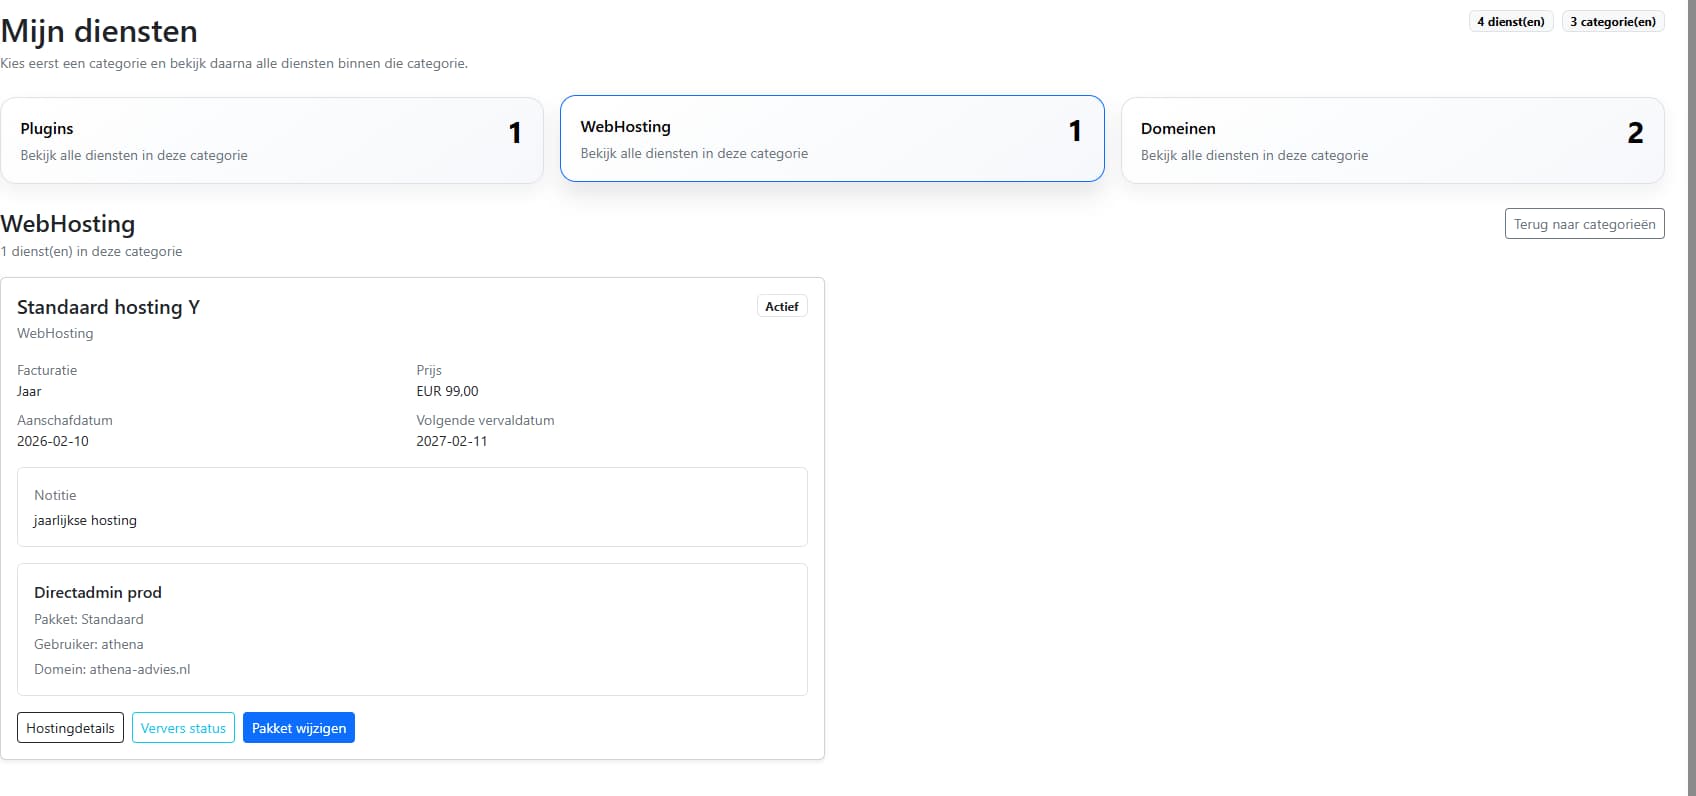Open the Plugins category card
The width and height of the screenshot is (1696, 796).
click(x=271, y=140)
